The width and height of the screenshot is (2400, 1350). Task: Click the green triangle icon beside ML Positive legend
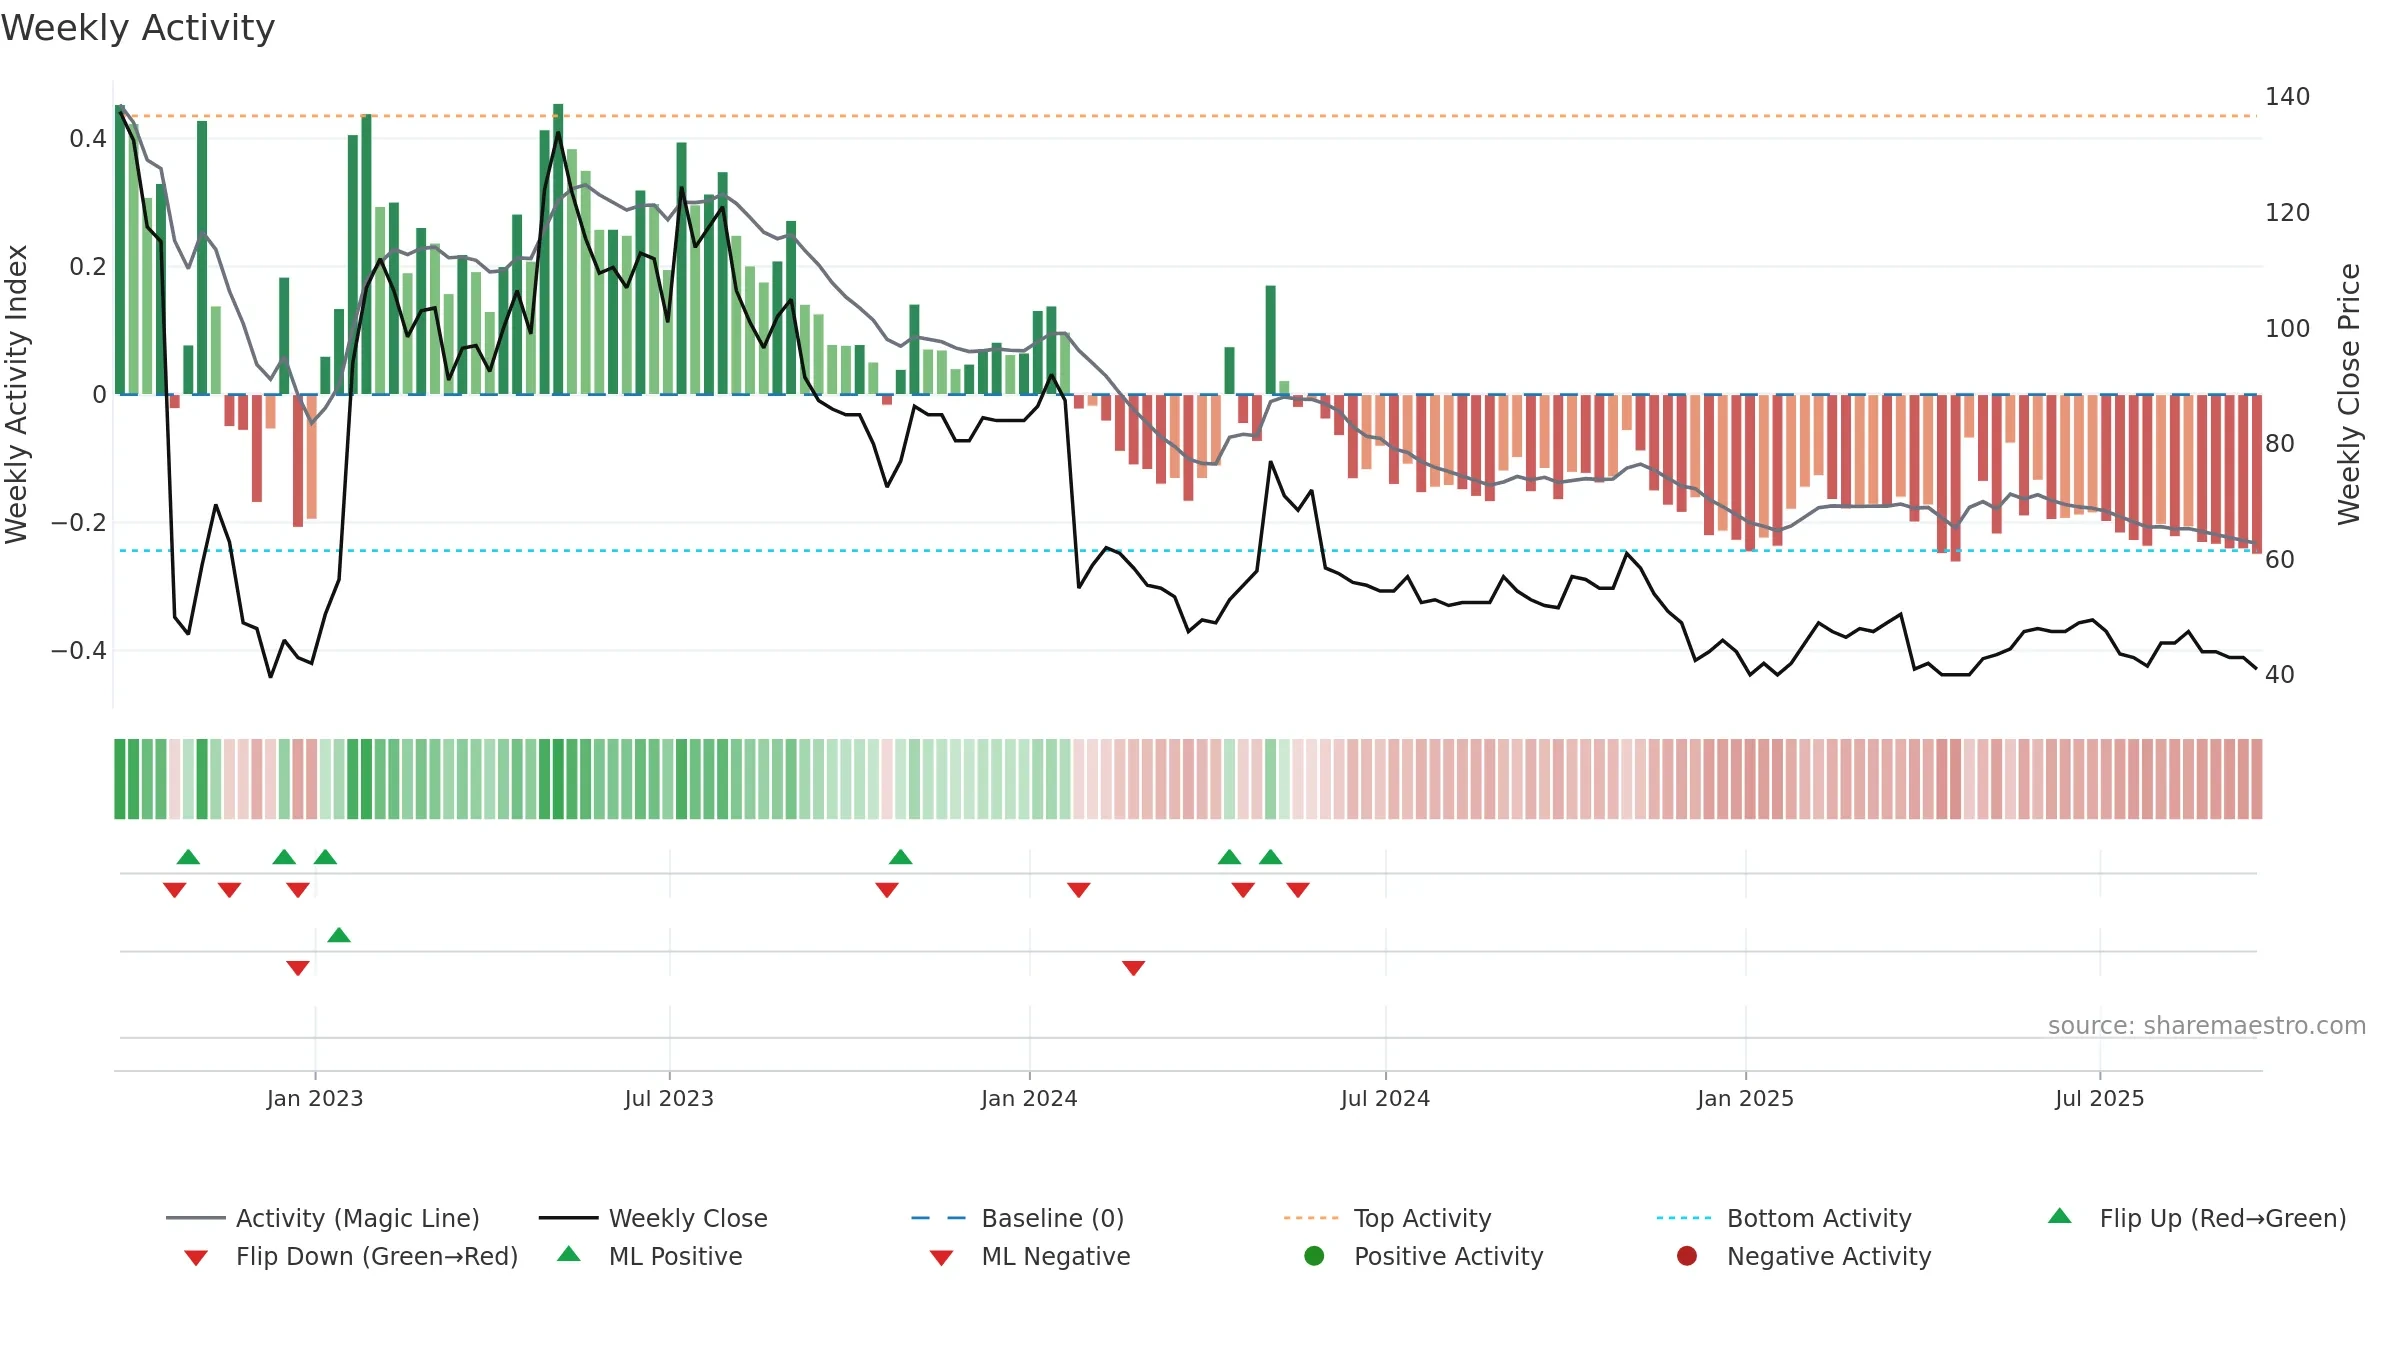(569, 1254)
